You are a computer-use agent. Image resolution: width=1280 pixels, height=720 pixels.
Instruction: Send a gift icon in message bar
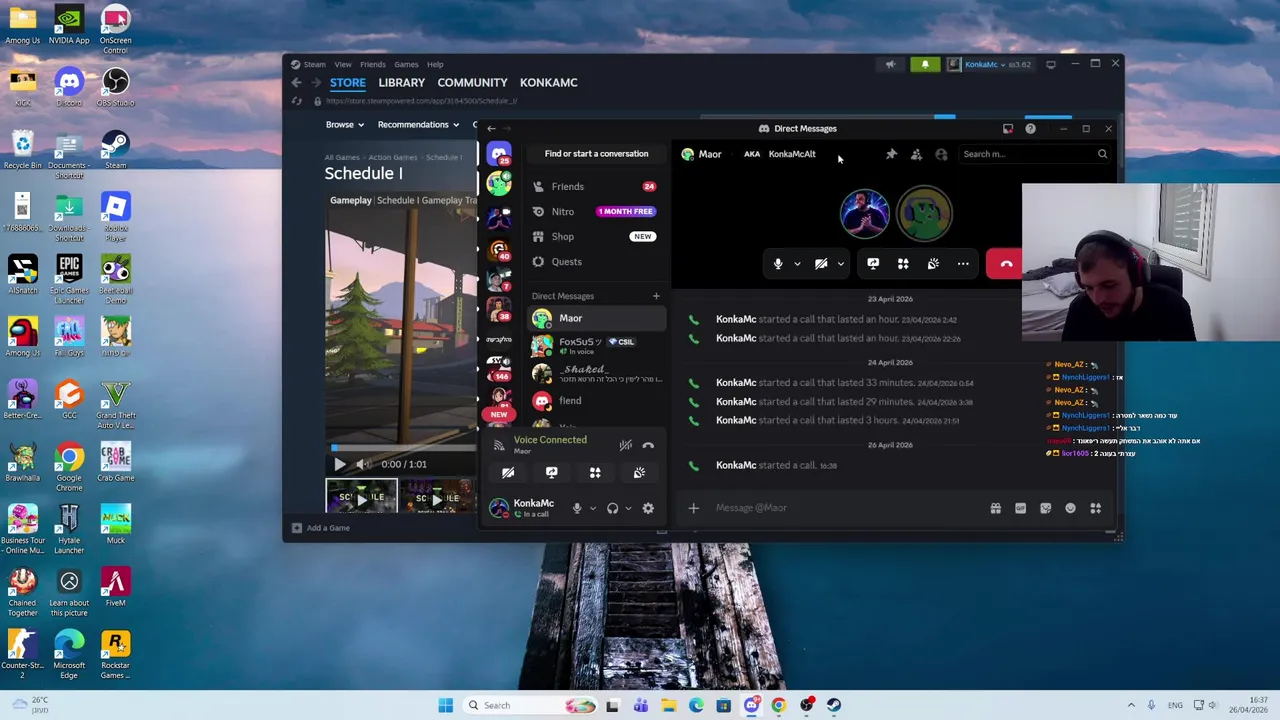(995, 508)
